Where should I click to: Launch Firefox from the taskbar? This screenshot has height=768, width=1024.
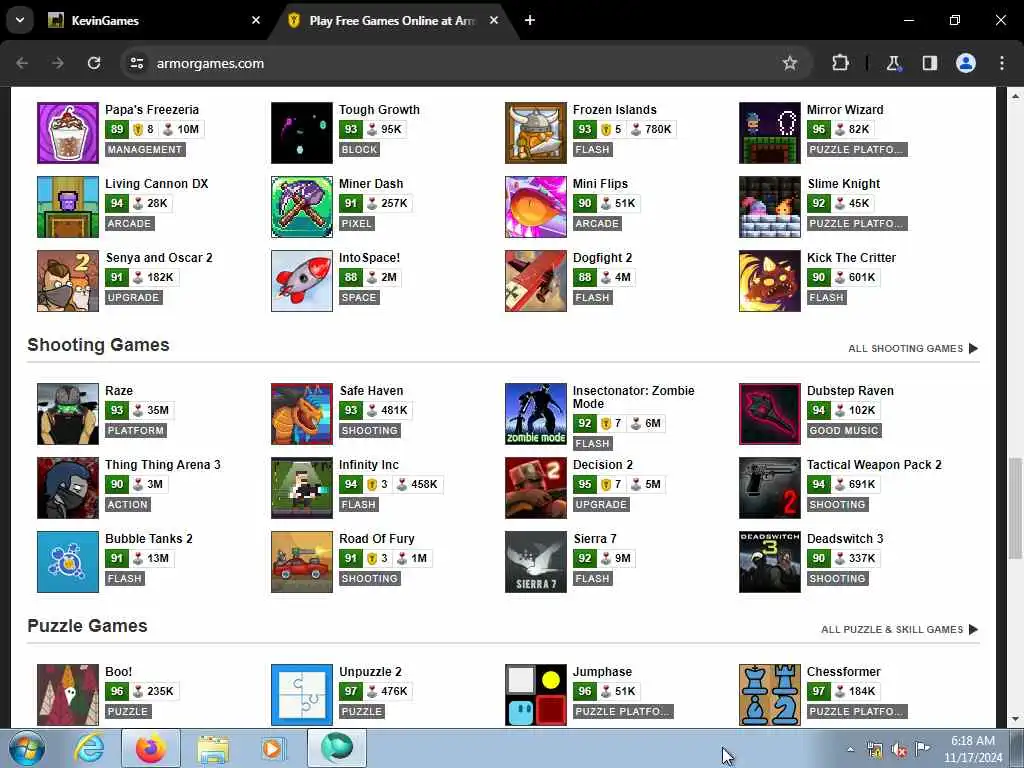point(151,748)
